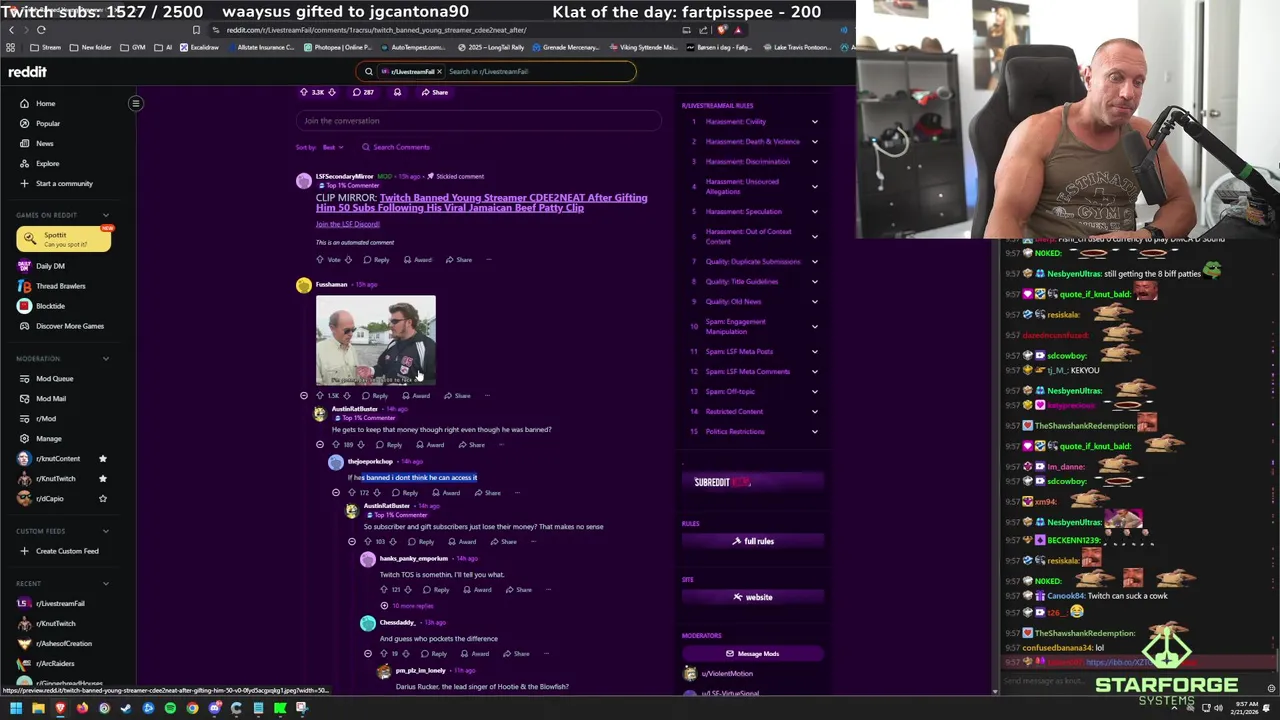The image size is (1280, 720).
Task: Open the Trailer Park Boys image thumbnail
Action: tap(376, 340)
